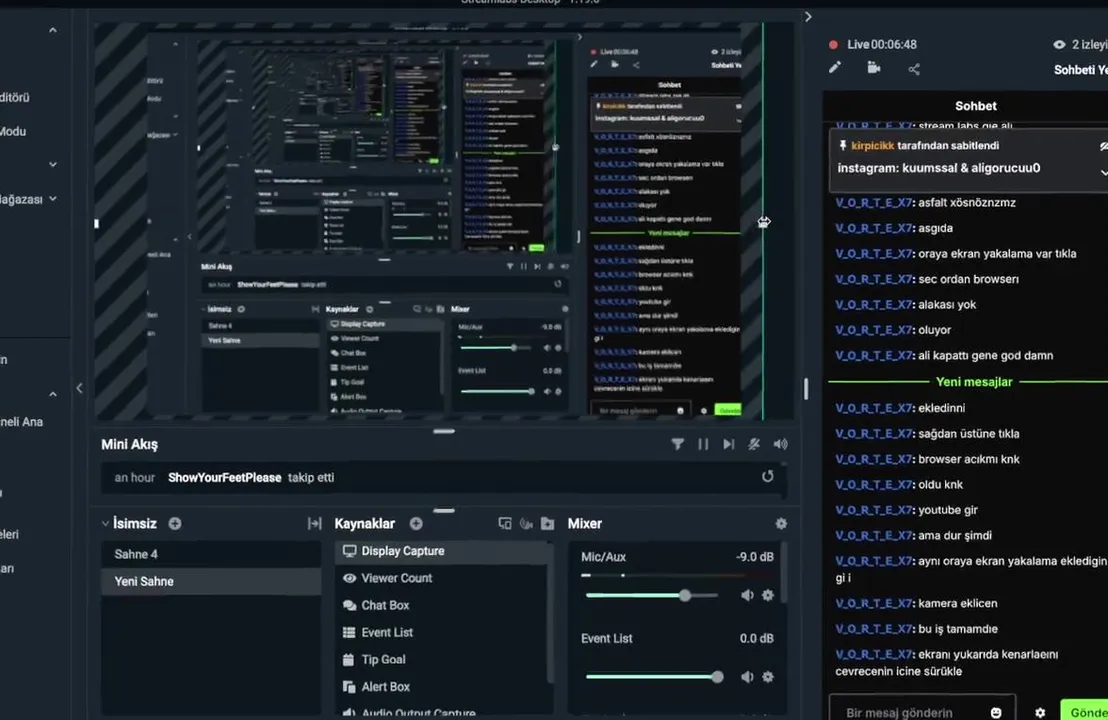1108x720 pixels.
Task: Click the chat panel left resize bar
Action: click(x=806, y=389)
